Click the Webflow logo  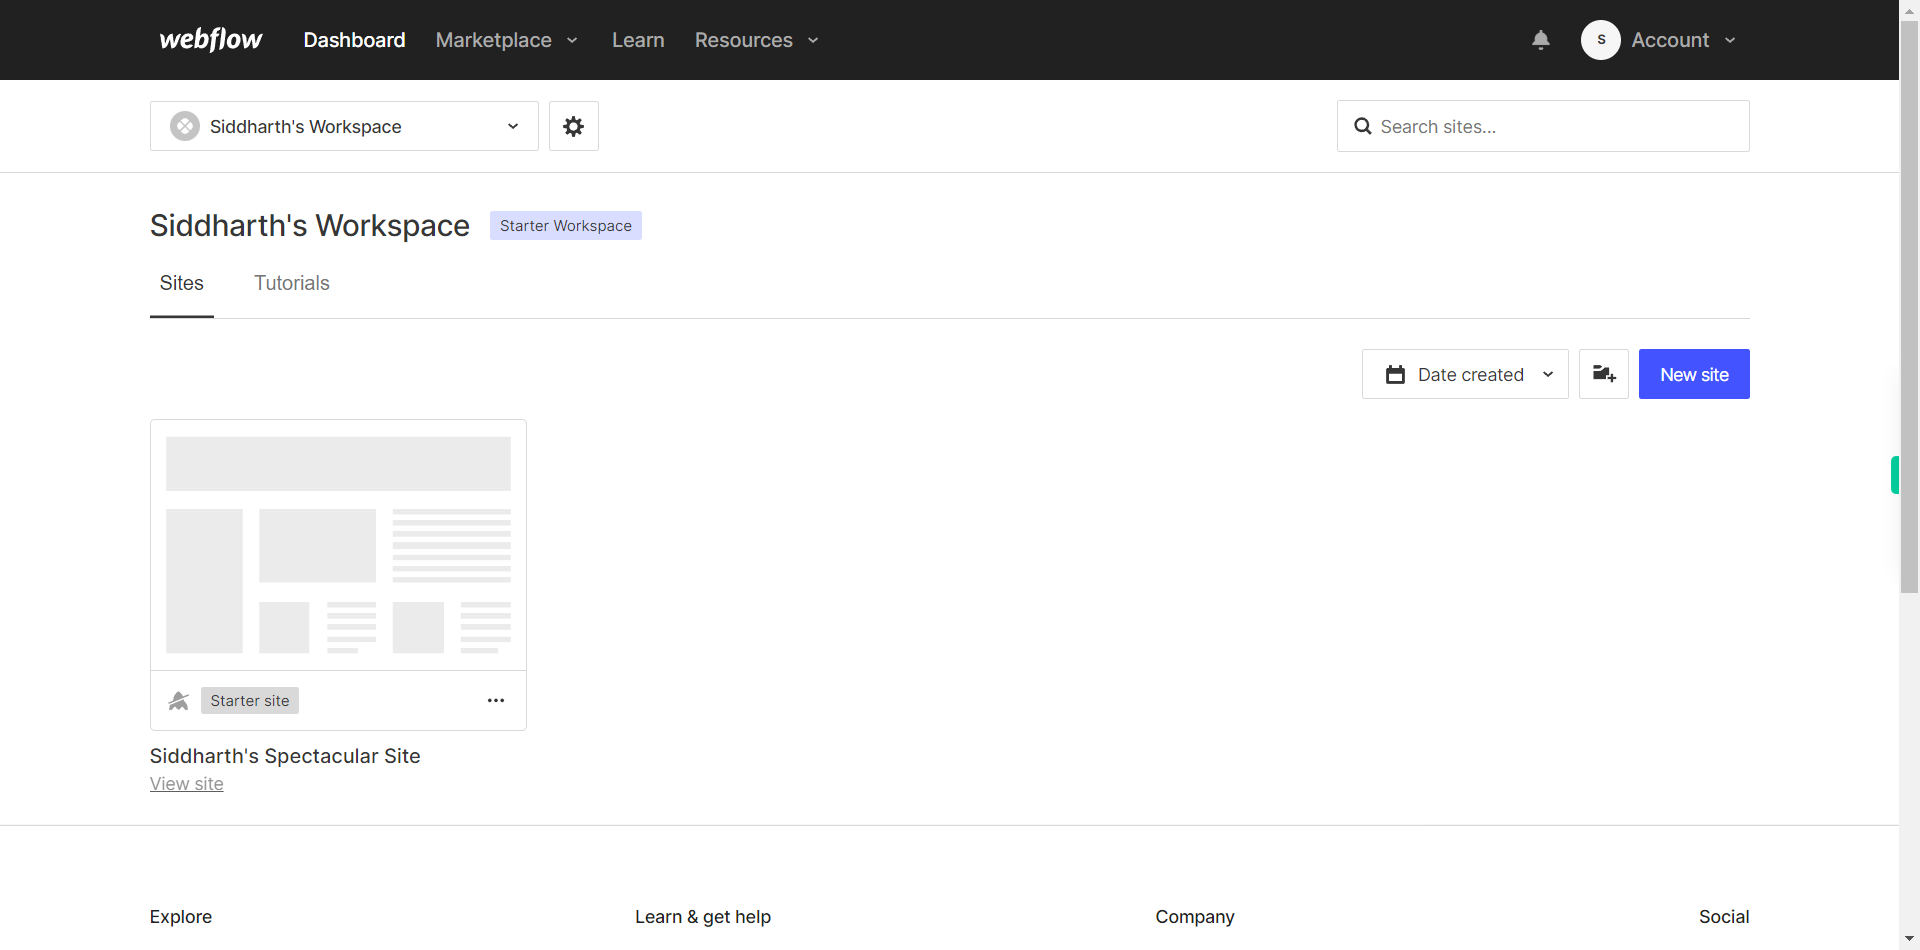(211, 39)
